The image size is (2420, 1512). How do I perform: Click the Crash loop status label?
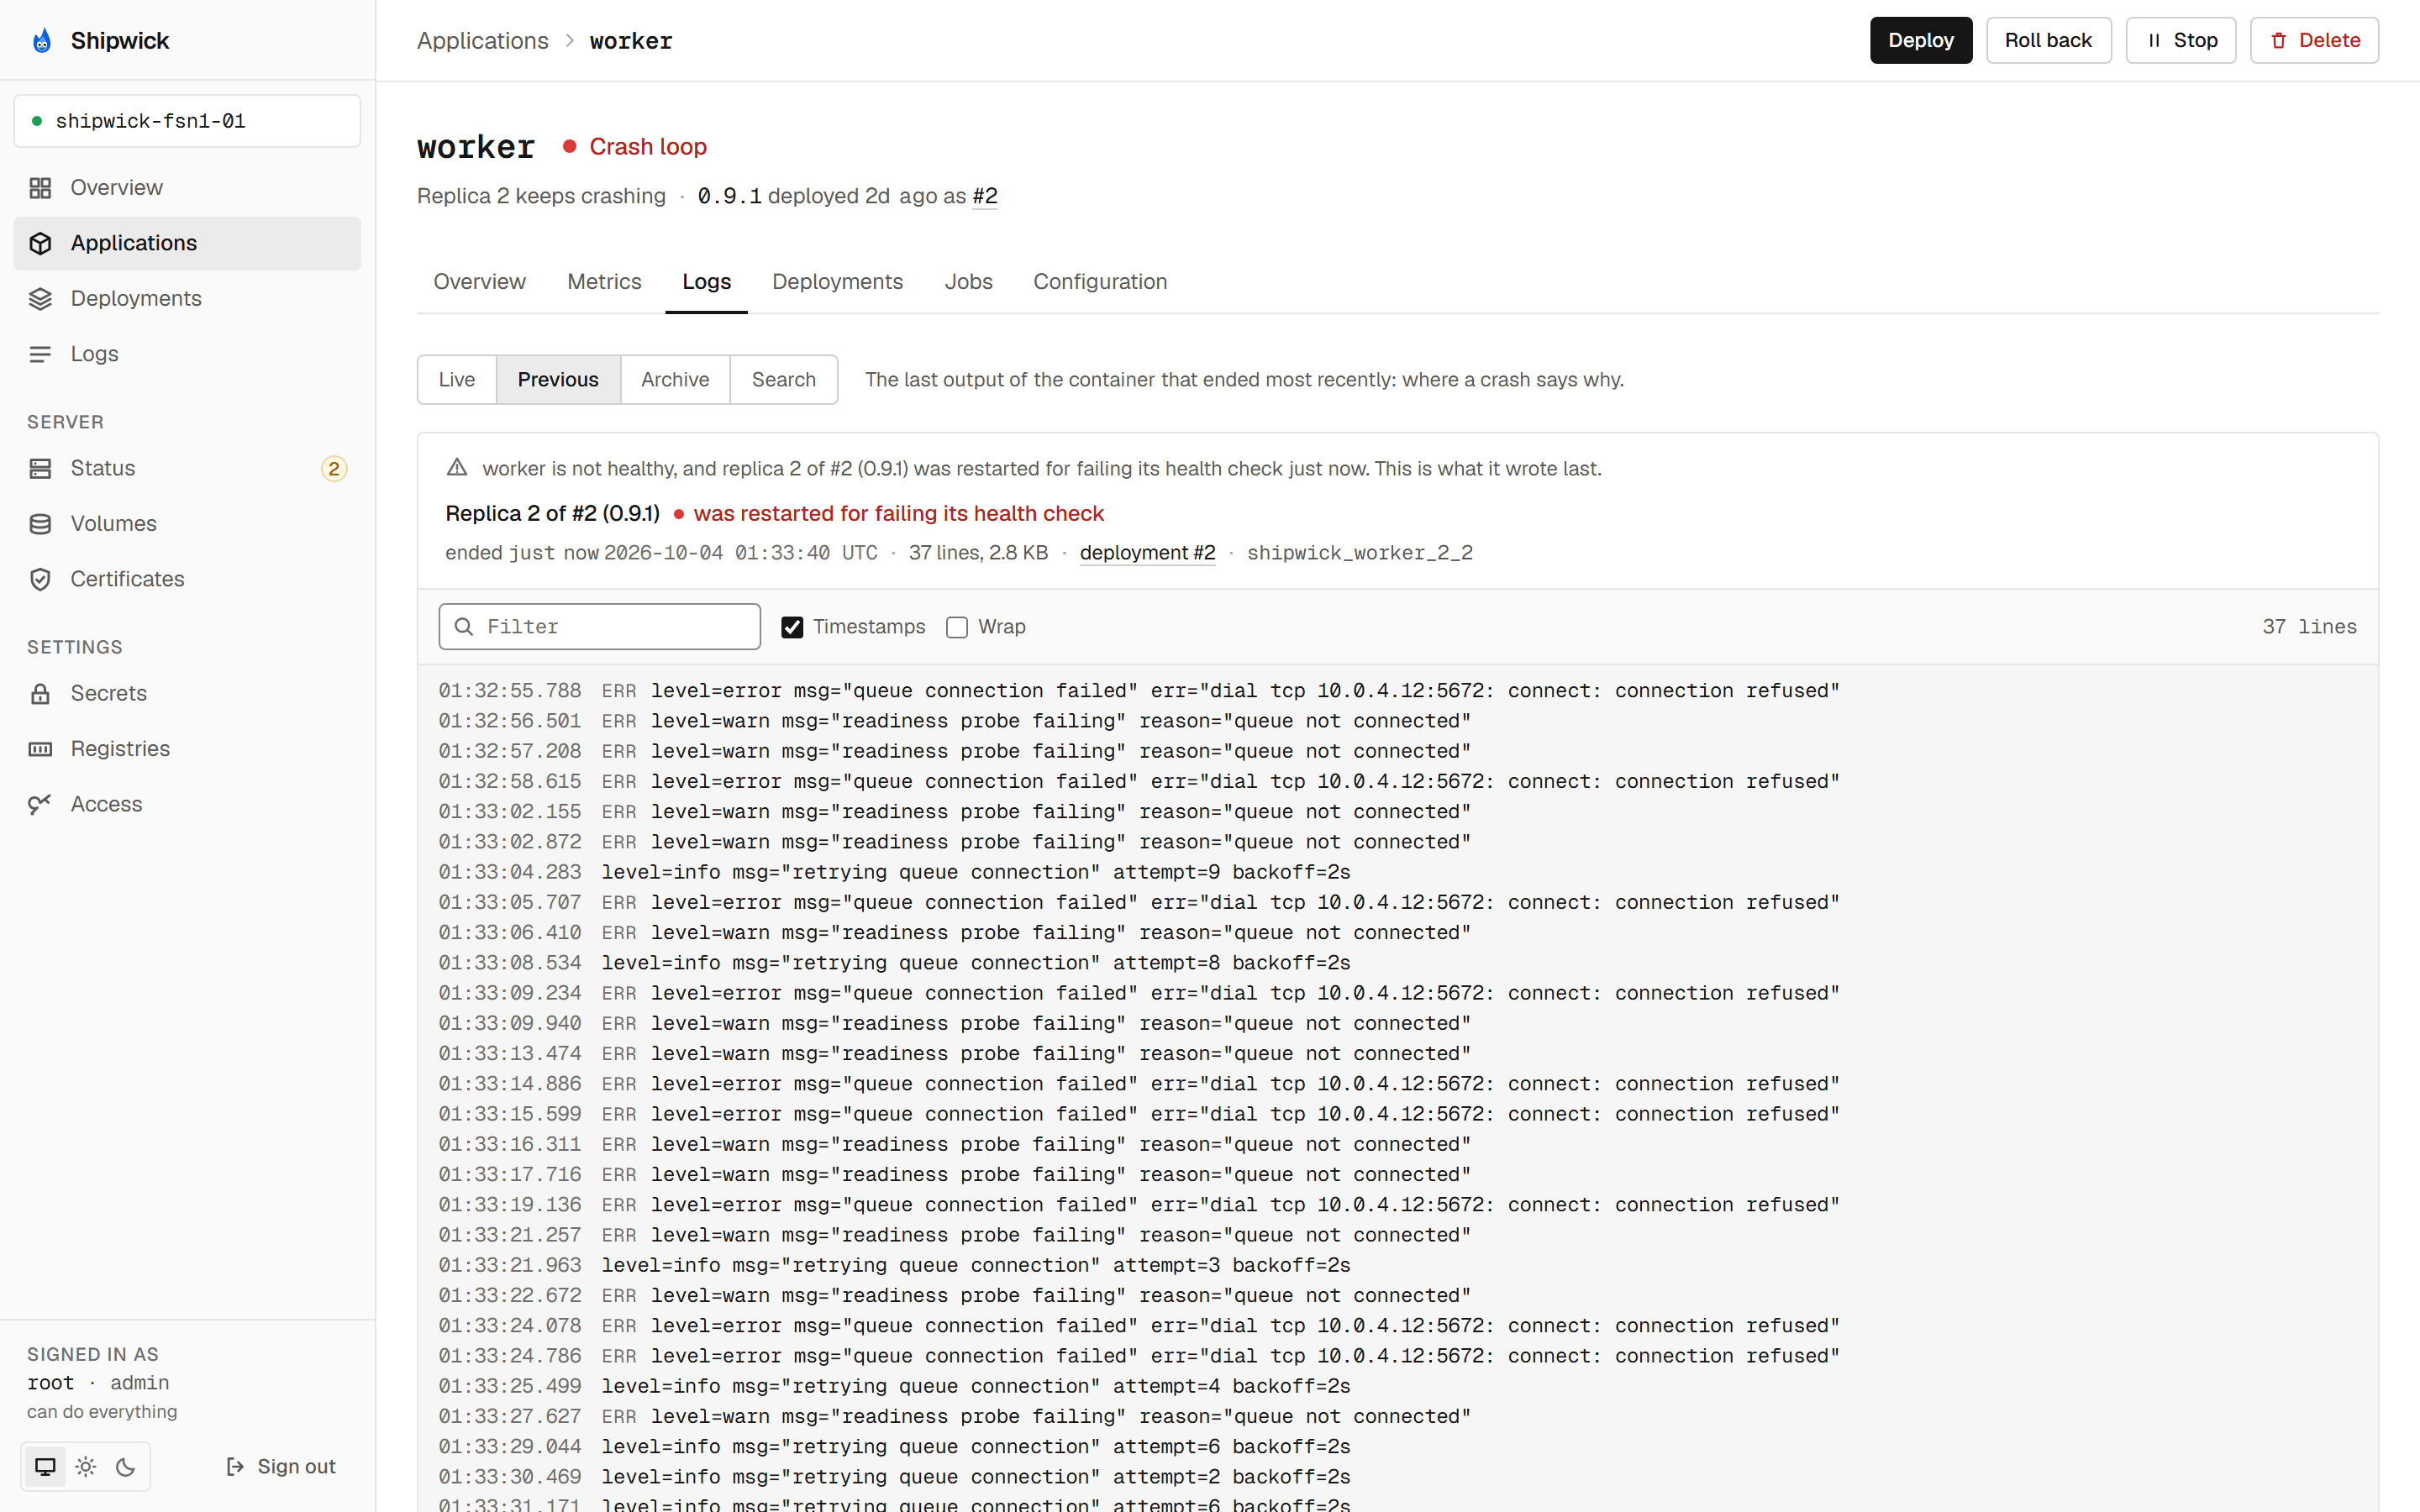tap(648, 146)
